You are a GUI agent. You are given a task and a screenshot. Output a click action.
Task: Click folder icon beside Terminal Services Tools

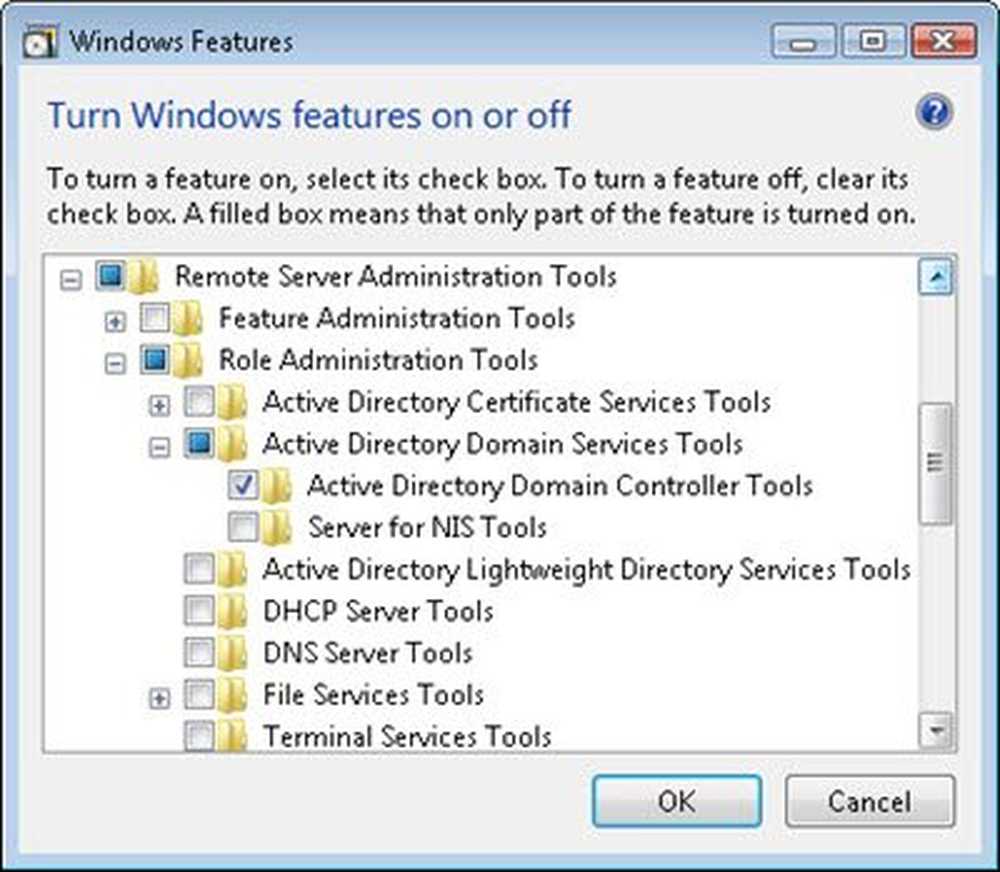232,736
